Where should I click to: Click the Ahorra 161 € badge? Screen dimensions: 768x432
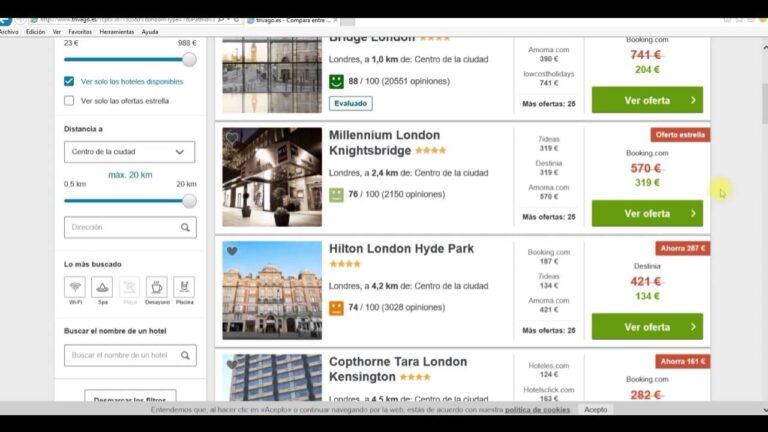[x=682, y=361]
